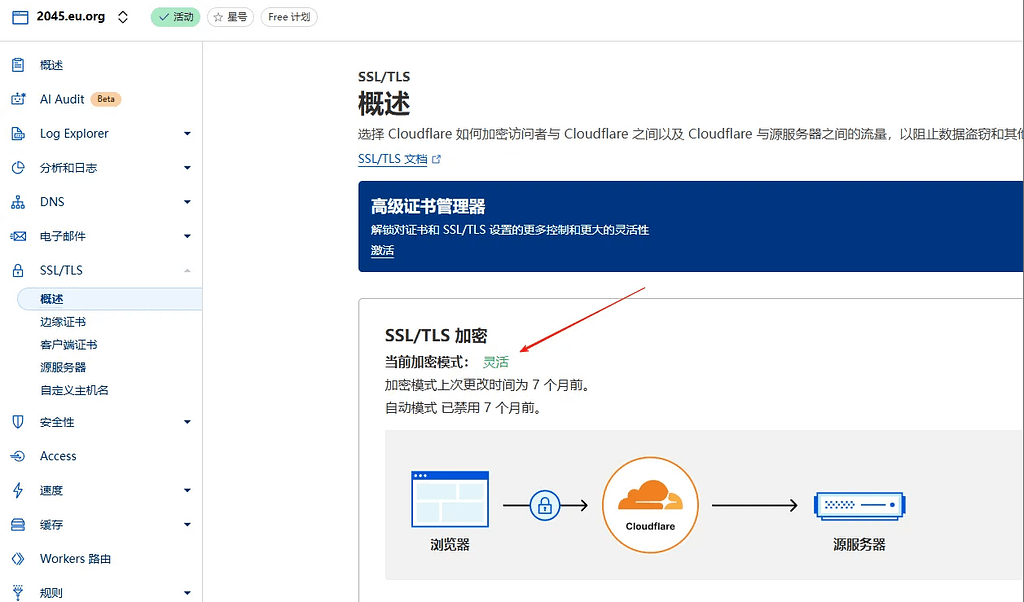Click 激活 in the 高级证书管理器 banner

(381, 250)
